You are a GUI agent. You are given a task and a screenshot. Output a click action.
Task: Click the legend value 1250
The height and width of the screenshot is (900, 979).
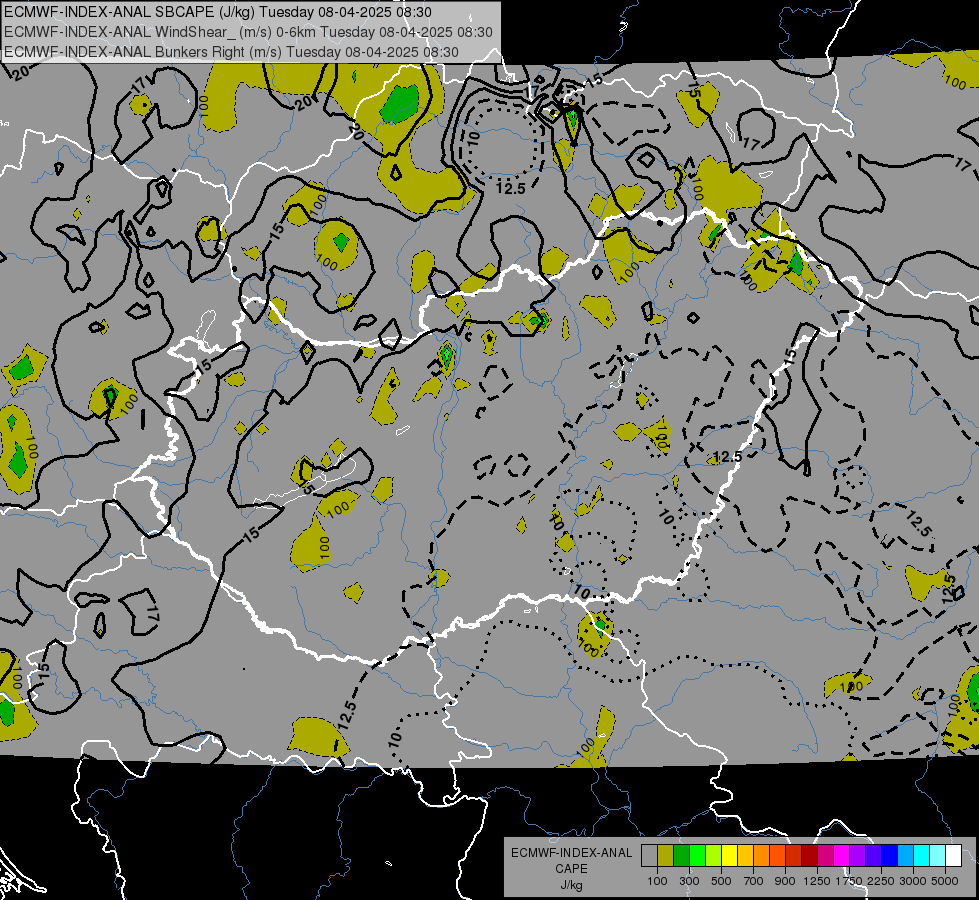[817, 881]
